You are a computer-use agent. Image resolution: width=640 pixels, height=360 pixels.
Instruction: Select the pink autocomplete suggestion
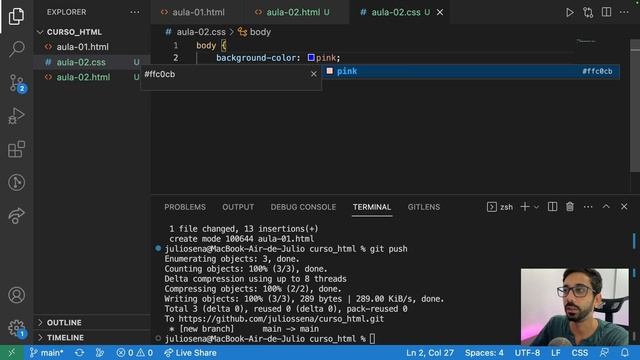coord(471,71)
